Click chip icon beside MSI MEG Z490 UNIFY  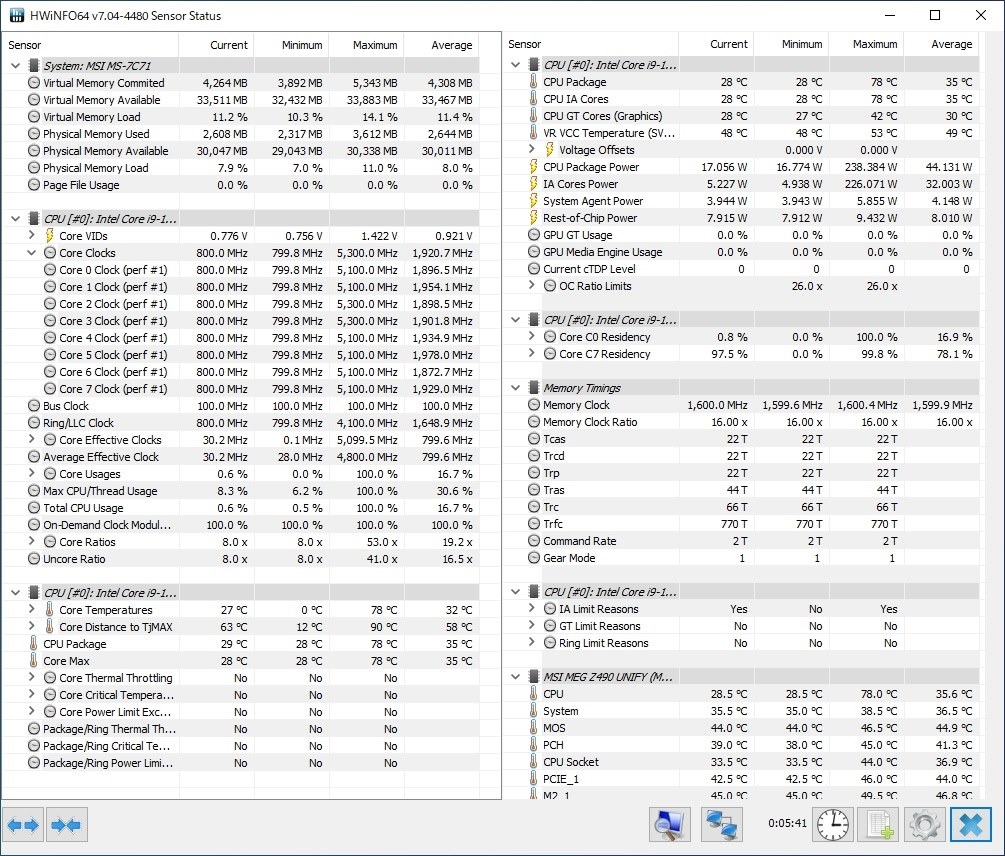click(533, 677)
